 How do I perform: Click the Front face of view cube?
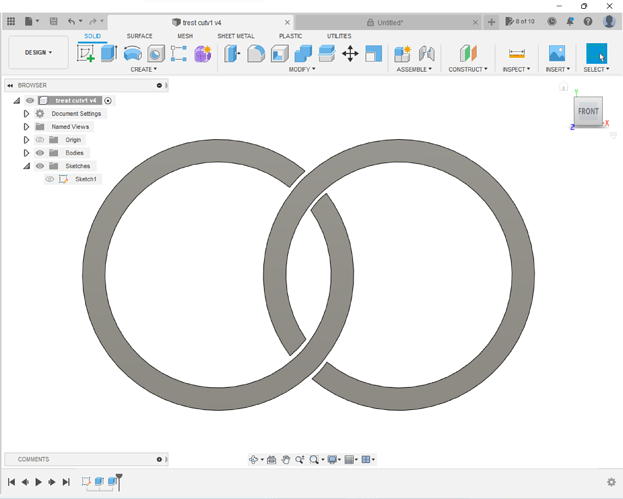[588, 111]
